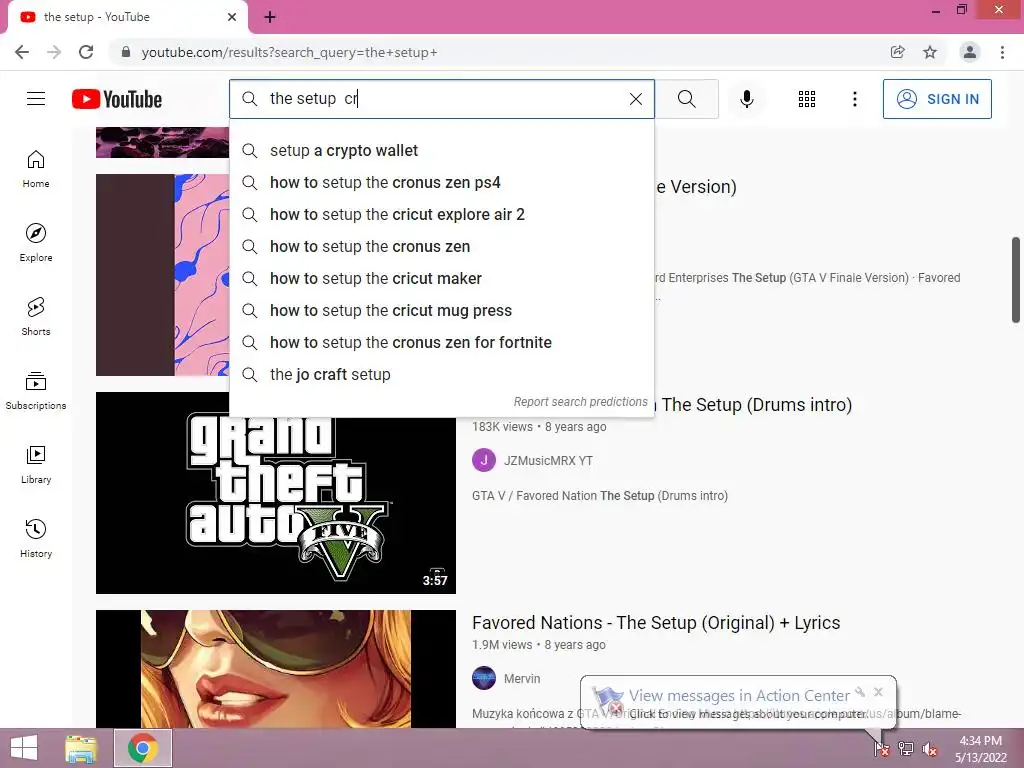Open Chrome profile avatar

coord(970,52)
